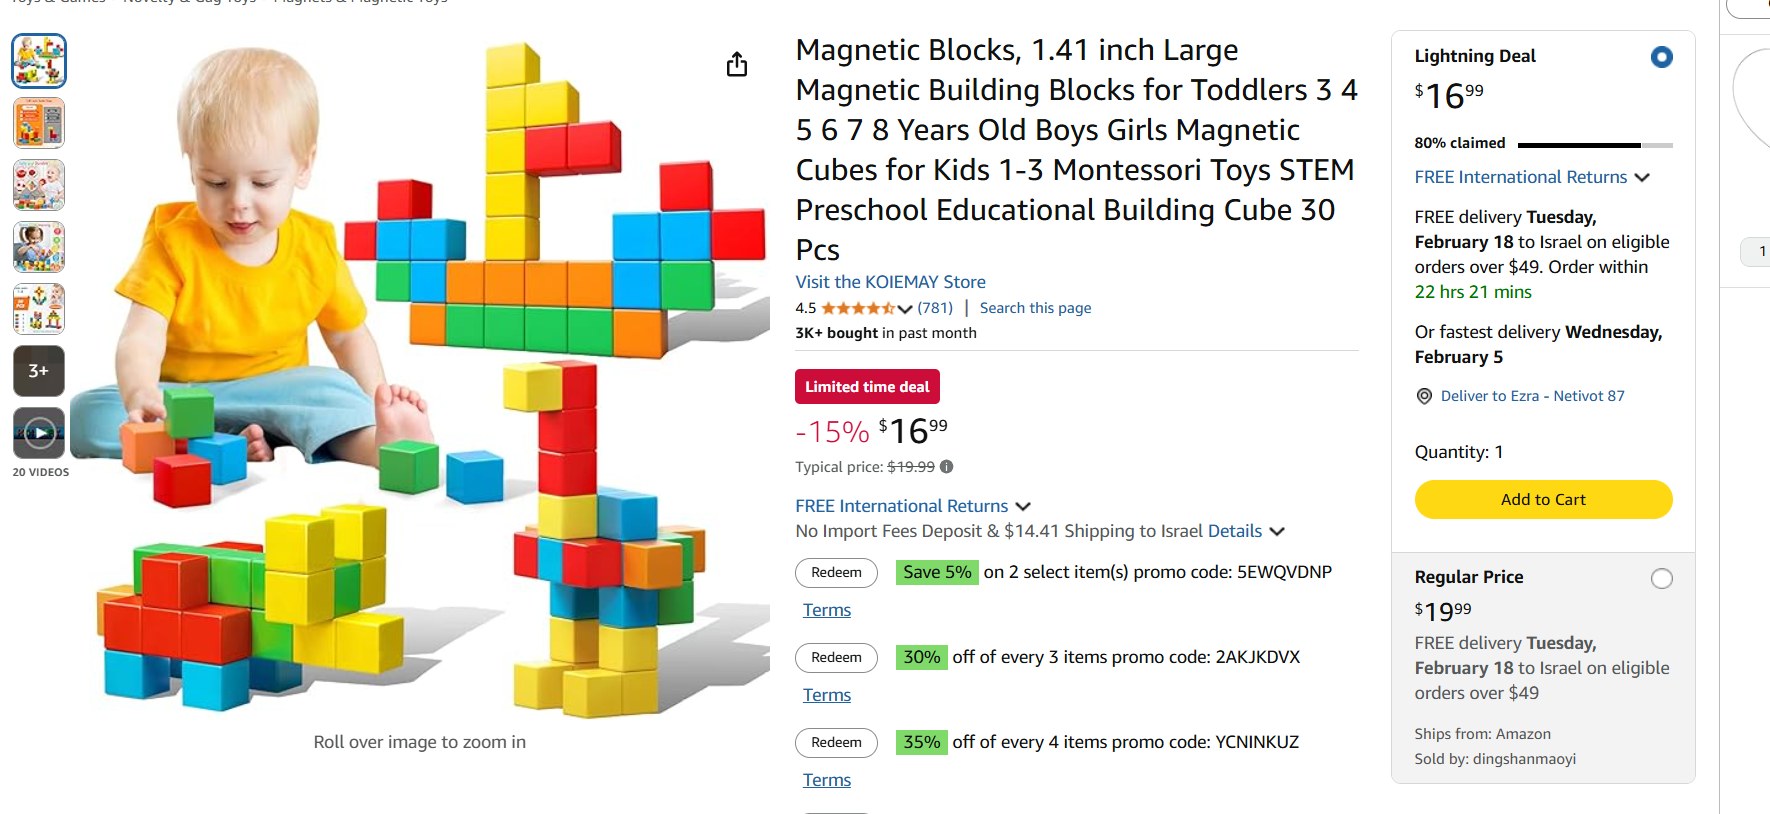1770x814 pixels.
Task: Expand the rating breakdown chevron
Action: point(905,309)
